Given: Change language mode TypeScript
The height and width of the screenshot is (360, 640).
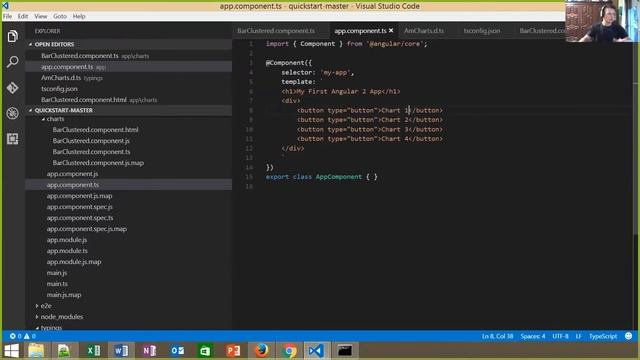Looking at the screenshot, I should click(603, 336).
